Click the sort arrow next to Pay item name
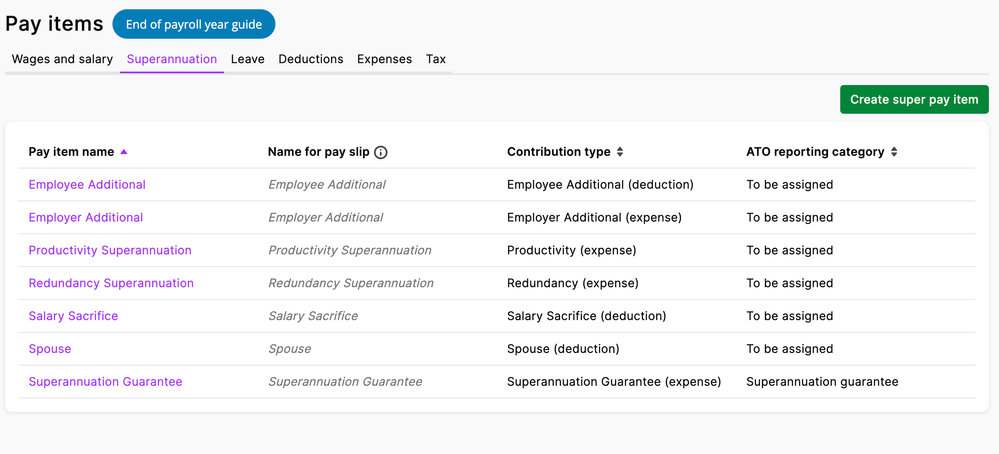 [124, 152]
